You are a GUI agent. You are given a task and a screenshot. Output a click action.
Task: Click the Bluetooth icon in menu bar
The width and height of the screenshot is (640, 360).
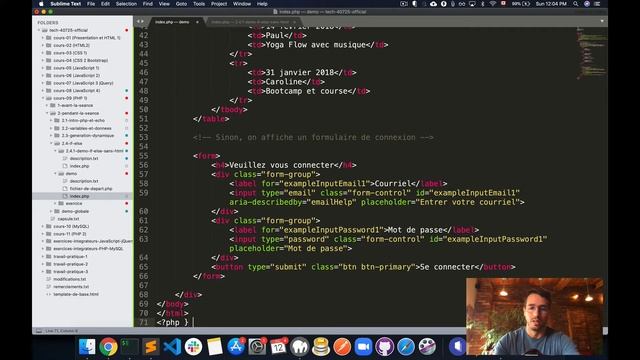coord(482,4)
